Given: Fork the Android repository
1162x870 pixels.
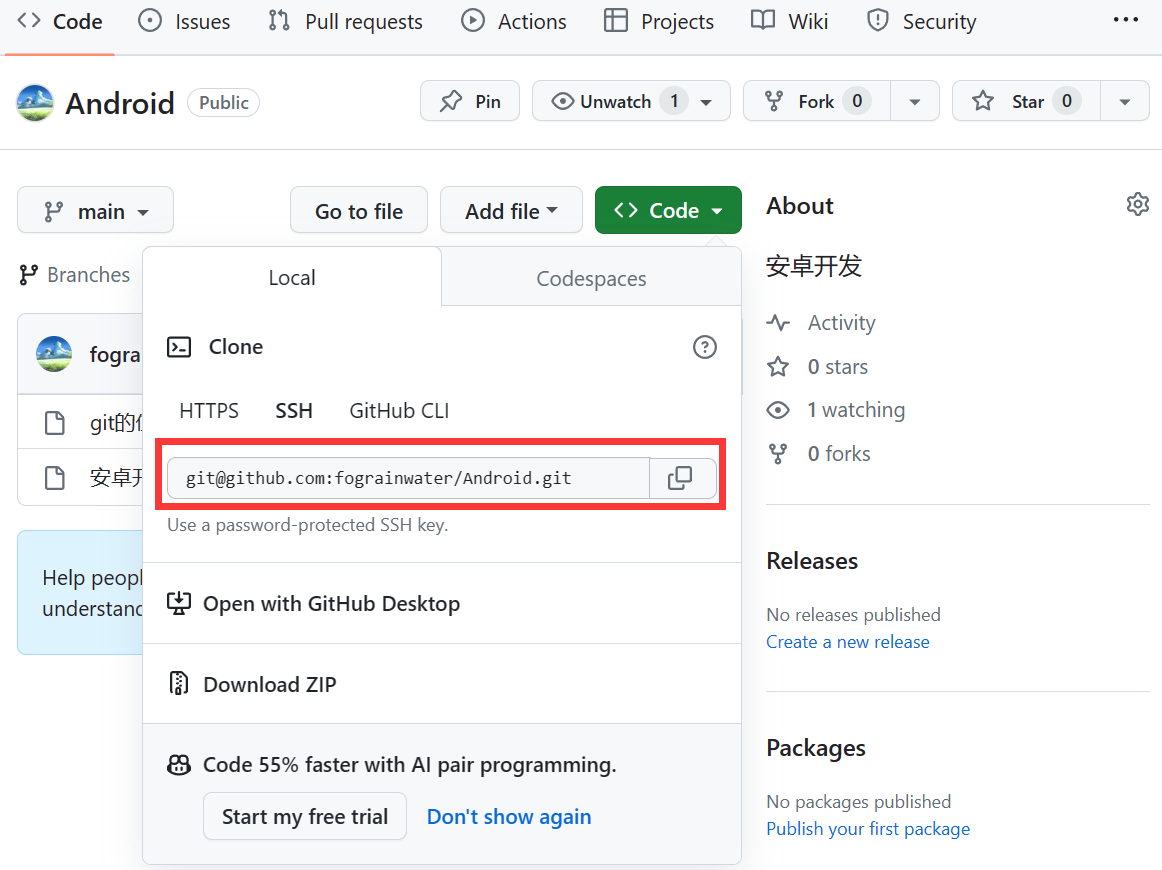Looking at the screenshot, I should 817,101.
